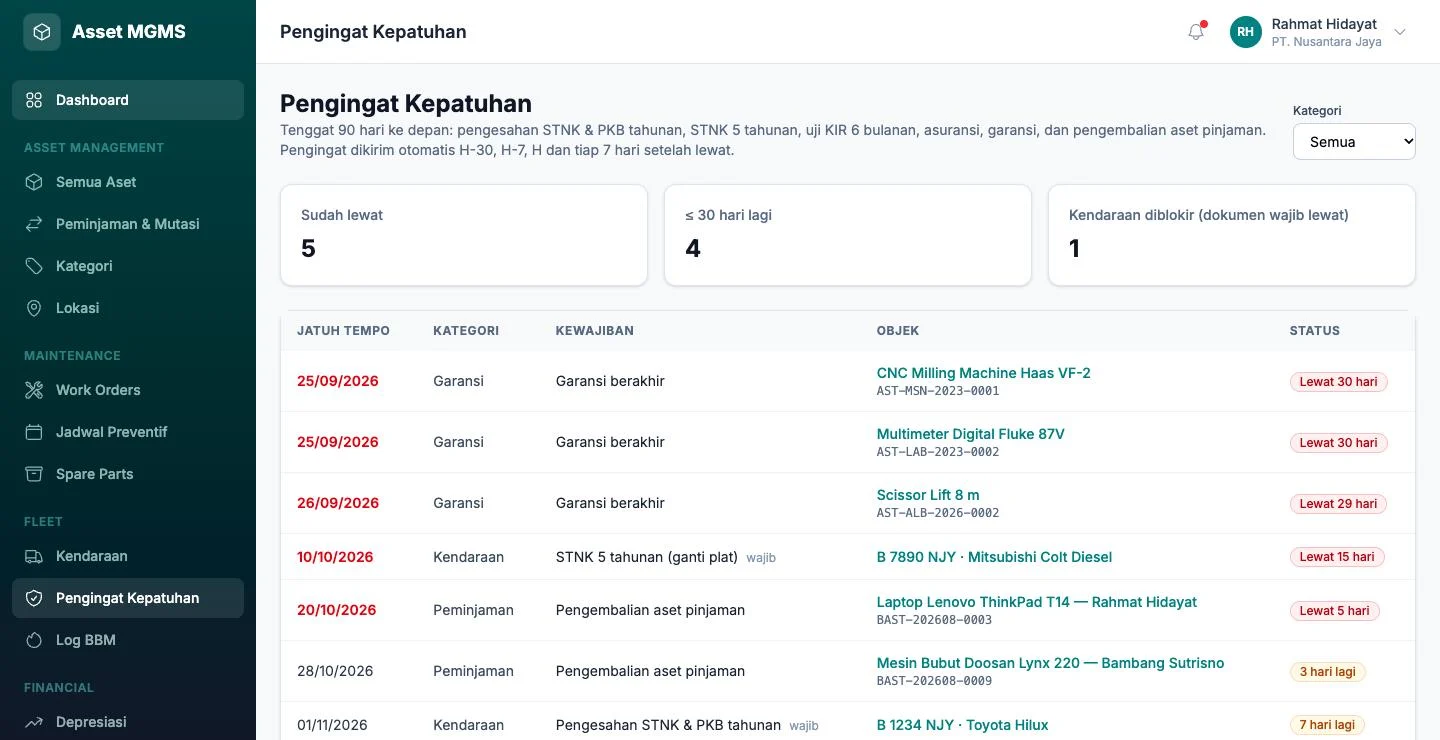Click the Kategori tag icon
The height and width of the screenshot is (740, 1440).
coord(34,266)
